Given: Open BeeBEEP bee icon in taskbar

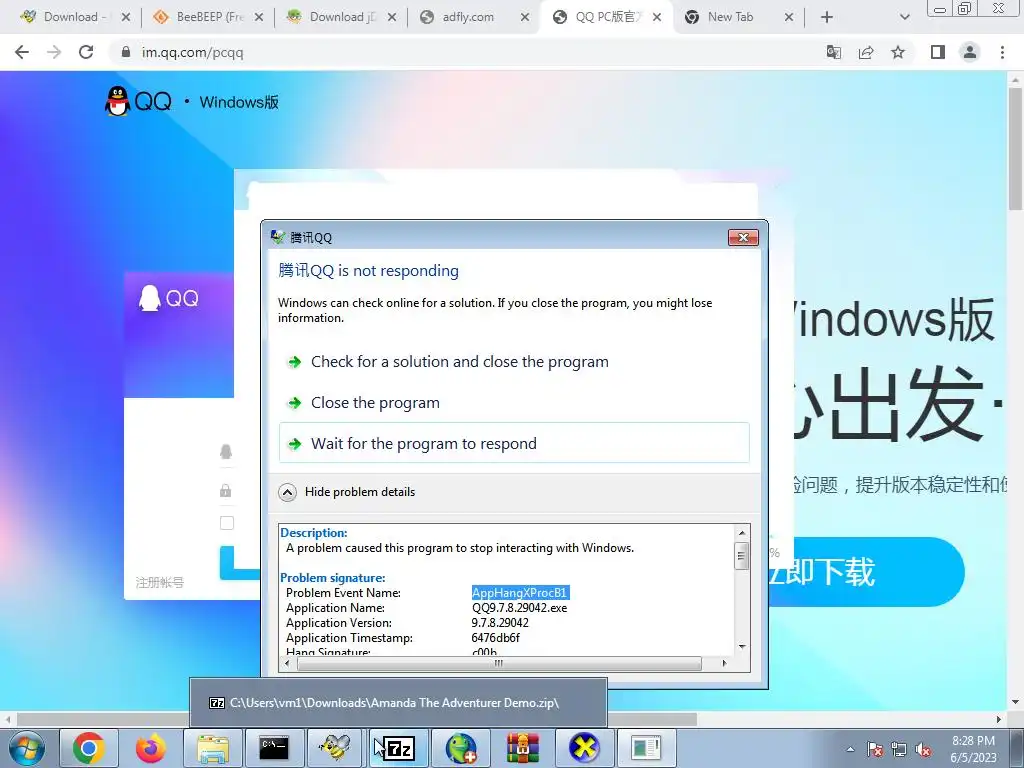Looking at the screenshot, I should (335, 748).
